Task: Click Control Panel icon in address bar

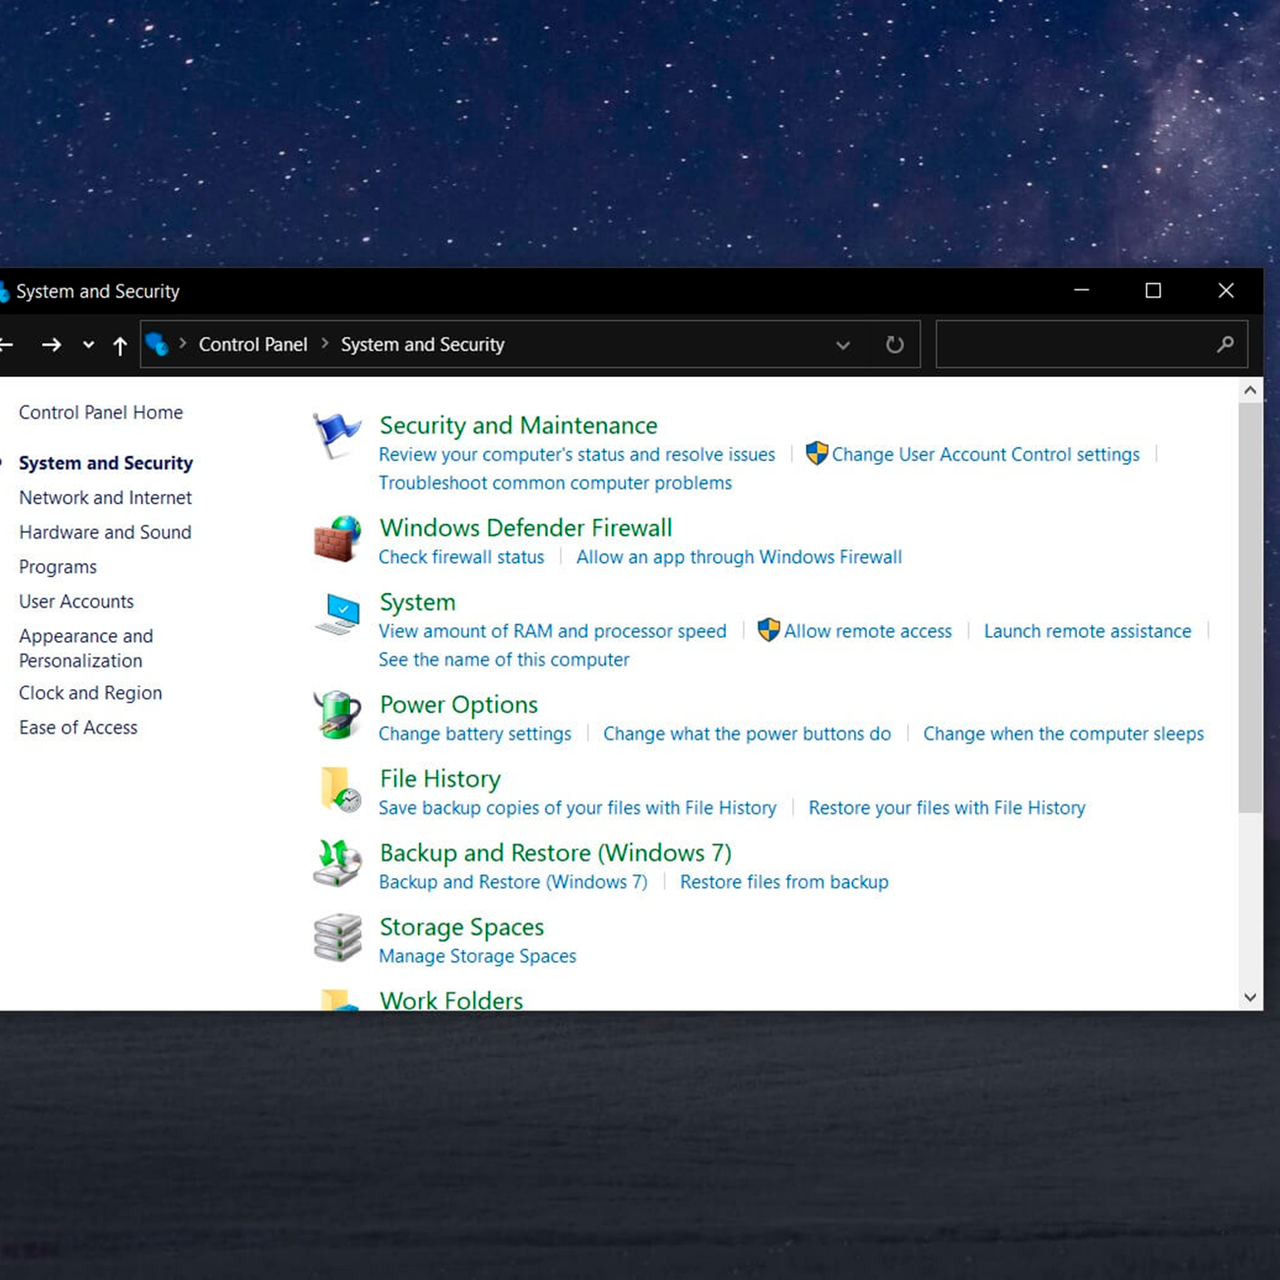Action: pyautogui.click(x=157, y=344)
